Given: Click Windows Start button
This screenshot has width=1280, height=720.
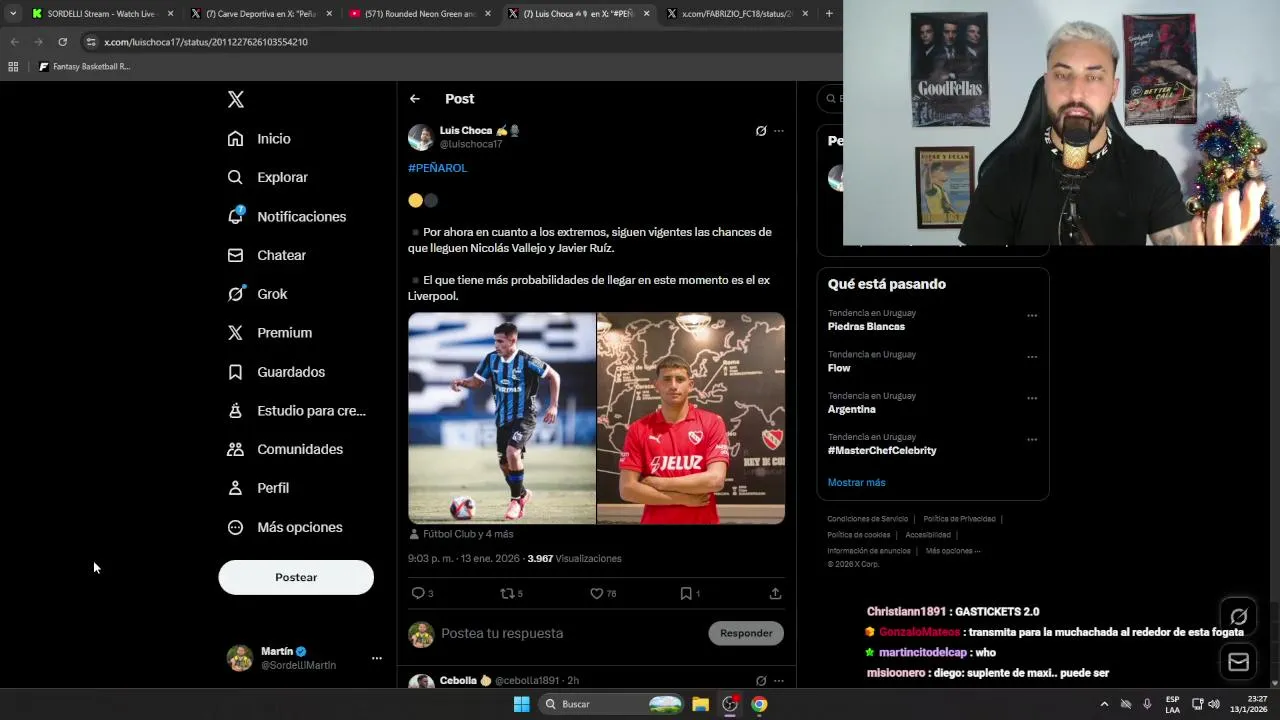Looking at the screenshot, I should point(521,704).
